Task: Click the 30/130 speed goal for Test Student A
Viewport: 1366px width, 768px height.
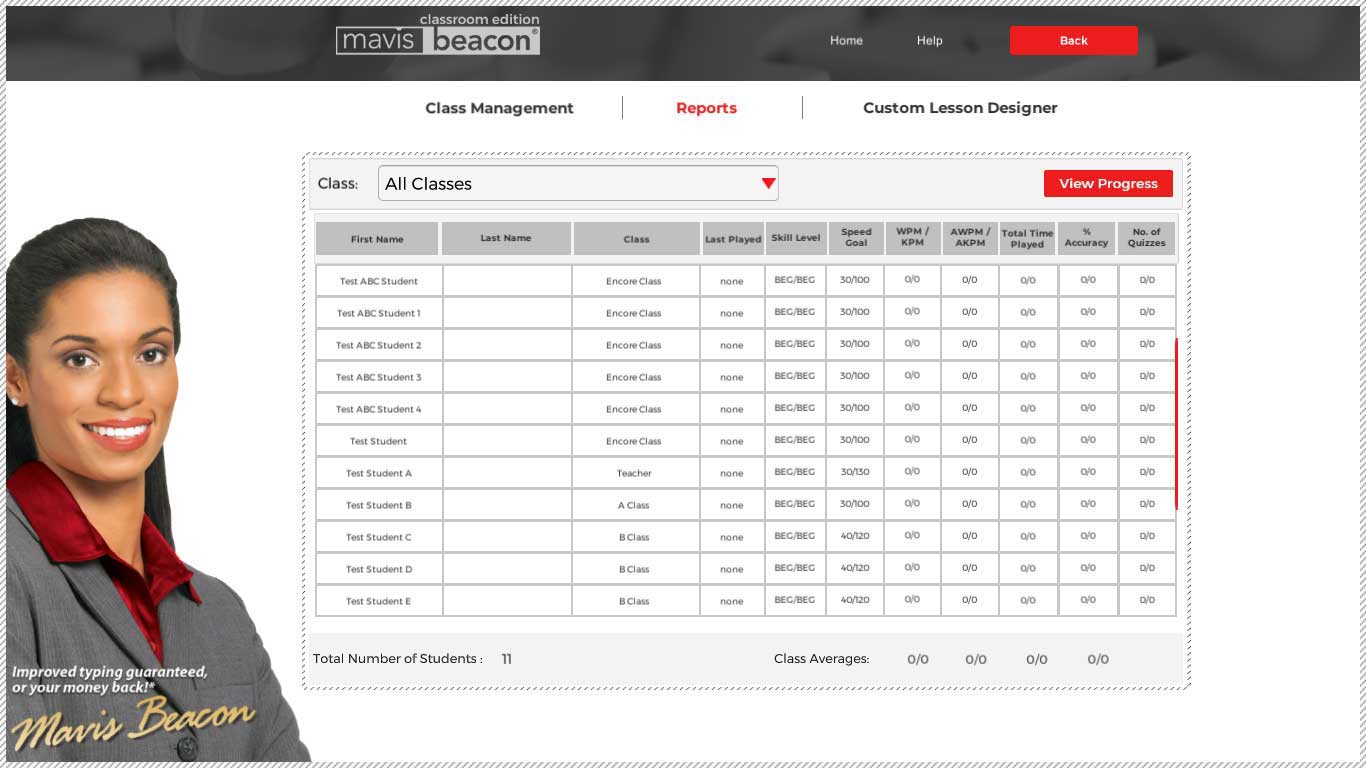Action: click(855, 472)
